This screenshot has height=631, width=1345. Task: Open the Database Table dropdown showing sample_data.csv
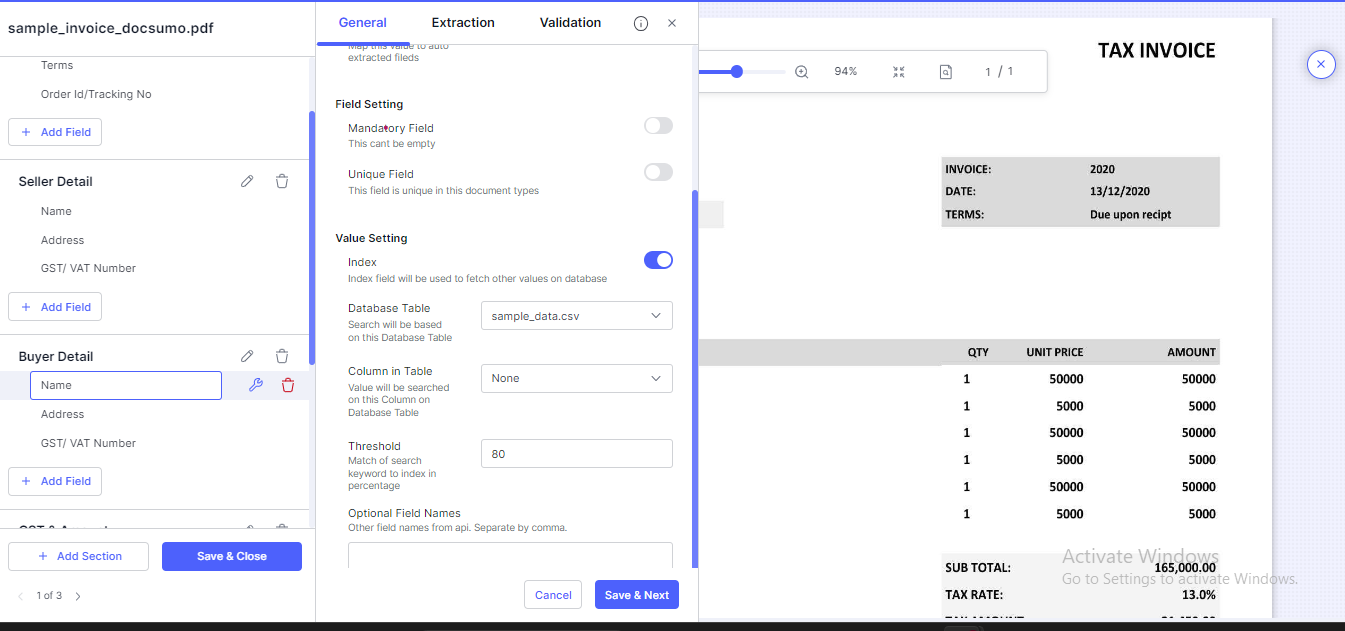click(x=577, y=316)
